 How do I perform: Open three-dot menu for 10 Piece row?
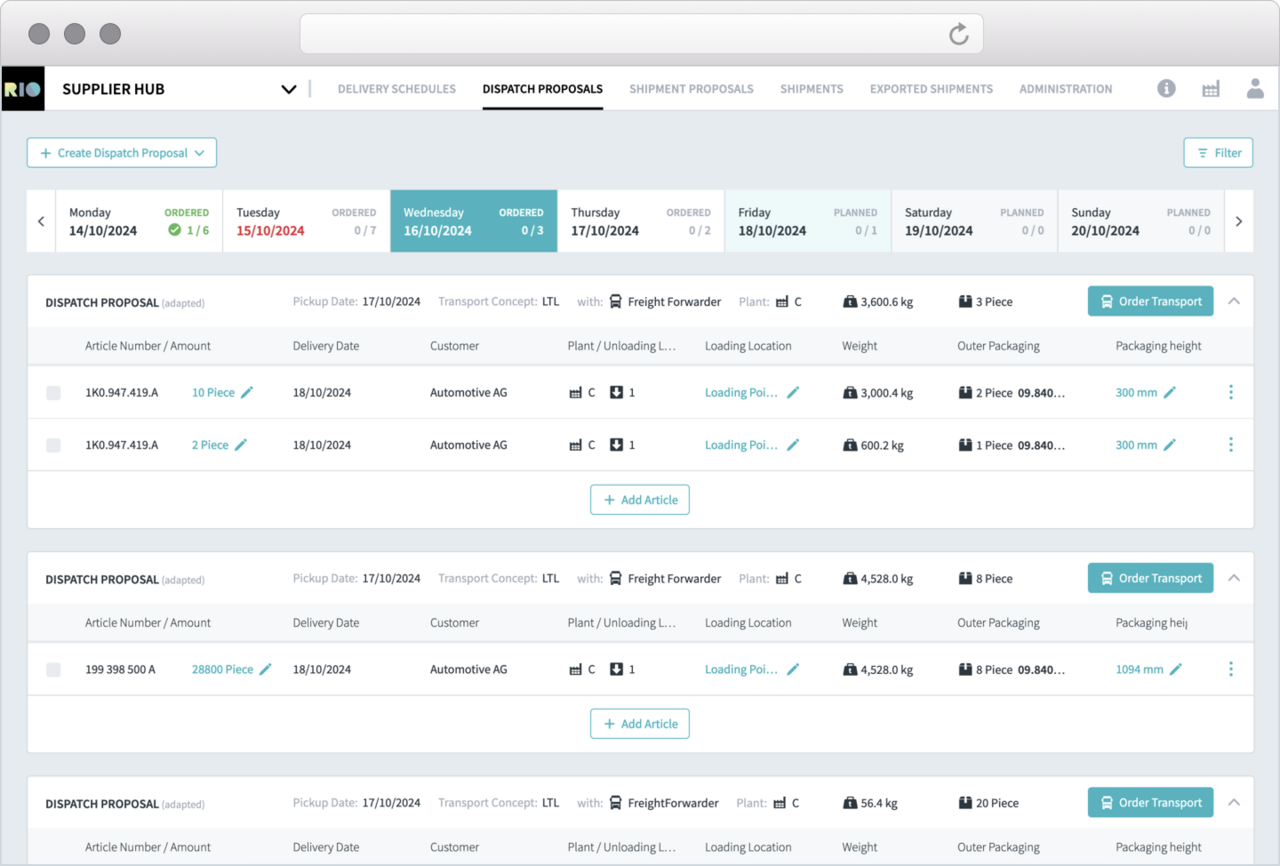[1231, 392]
